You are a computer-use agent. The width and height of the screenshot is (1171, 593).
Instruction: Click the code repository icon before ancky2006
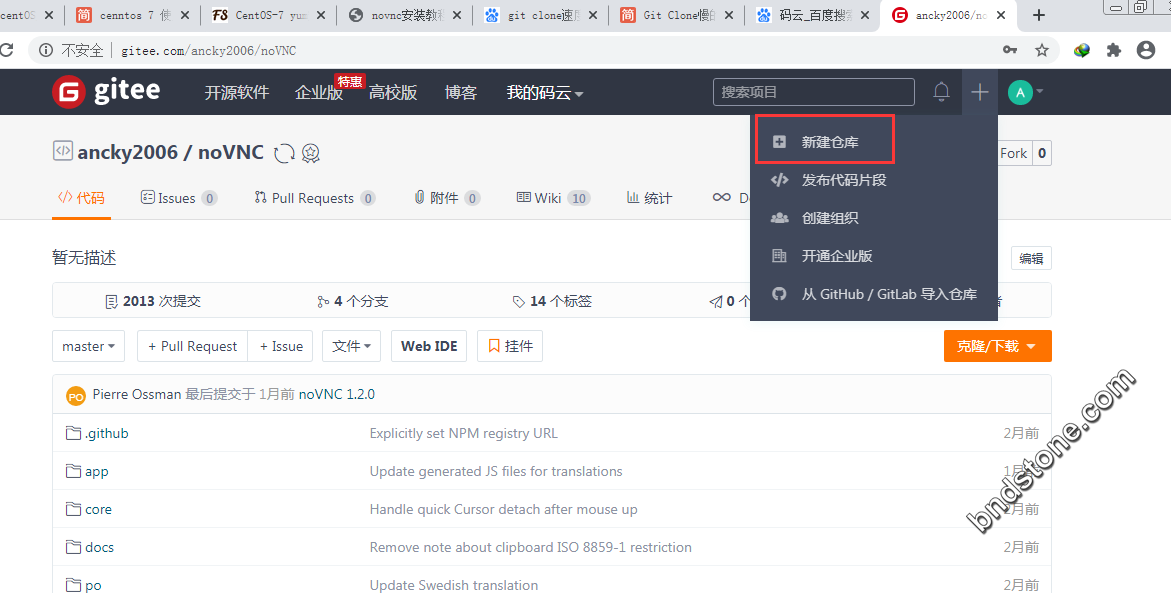click(x=63, y=151)
